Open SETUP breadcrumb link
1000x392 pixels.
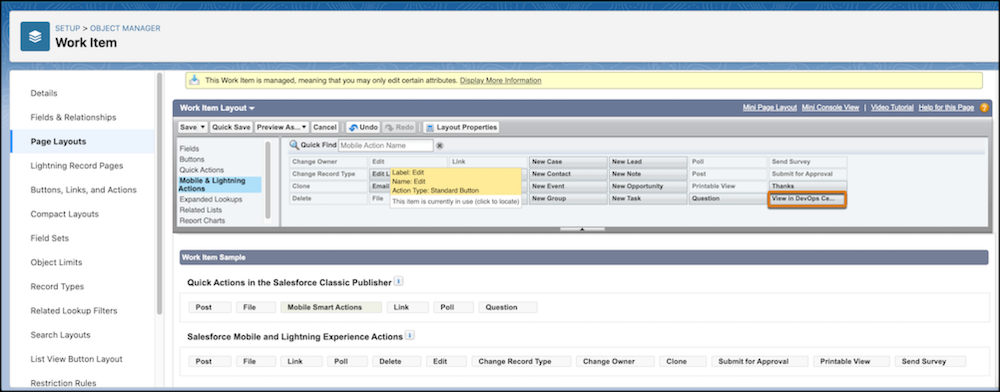coord(68,29)
